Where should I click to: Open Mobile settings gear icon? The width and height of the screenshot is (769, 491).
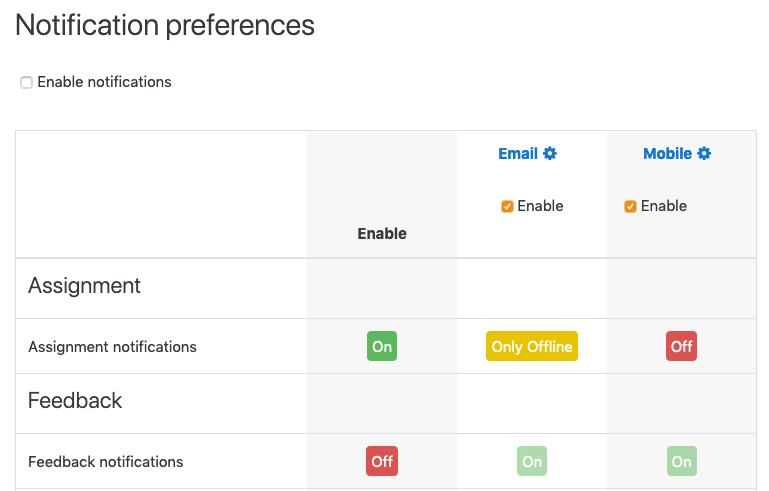704,154
